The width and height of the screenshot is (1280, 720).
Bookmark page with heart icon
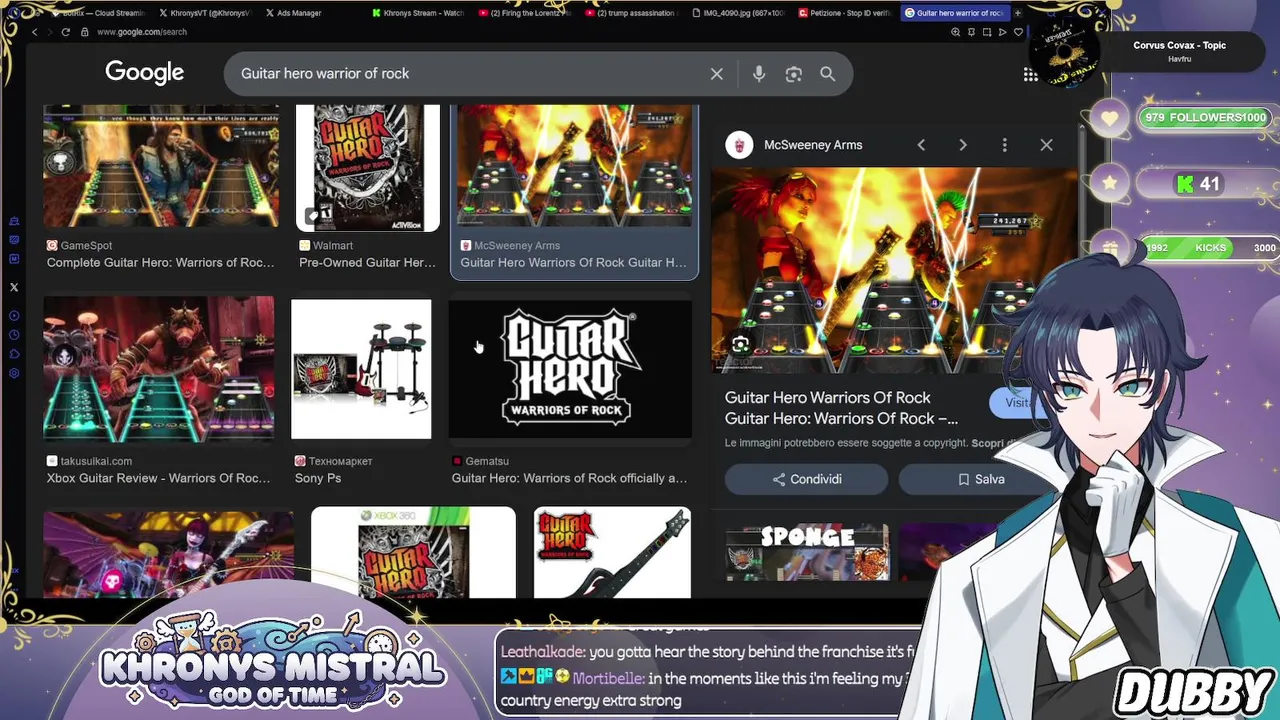[1018, 32]
